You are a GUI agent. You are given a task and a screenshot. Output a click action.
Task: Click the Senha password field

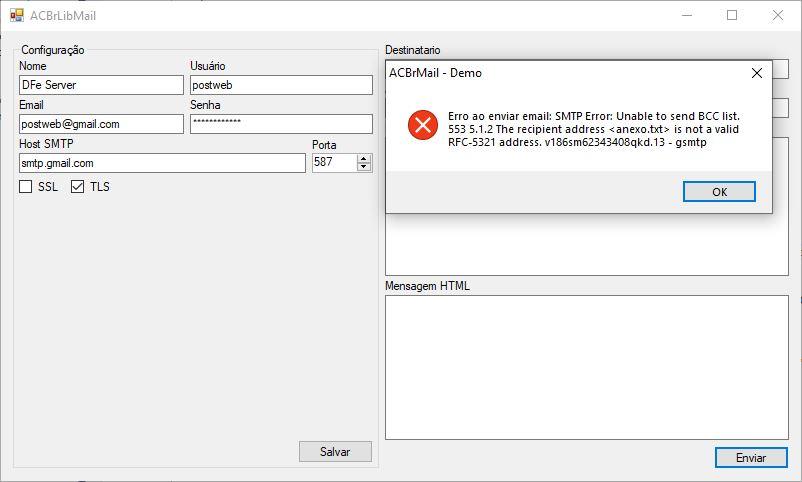281,124
